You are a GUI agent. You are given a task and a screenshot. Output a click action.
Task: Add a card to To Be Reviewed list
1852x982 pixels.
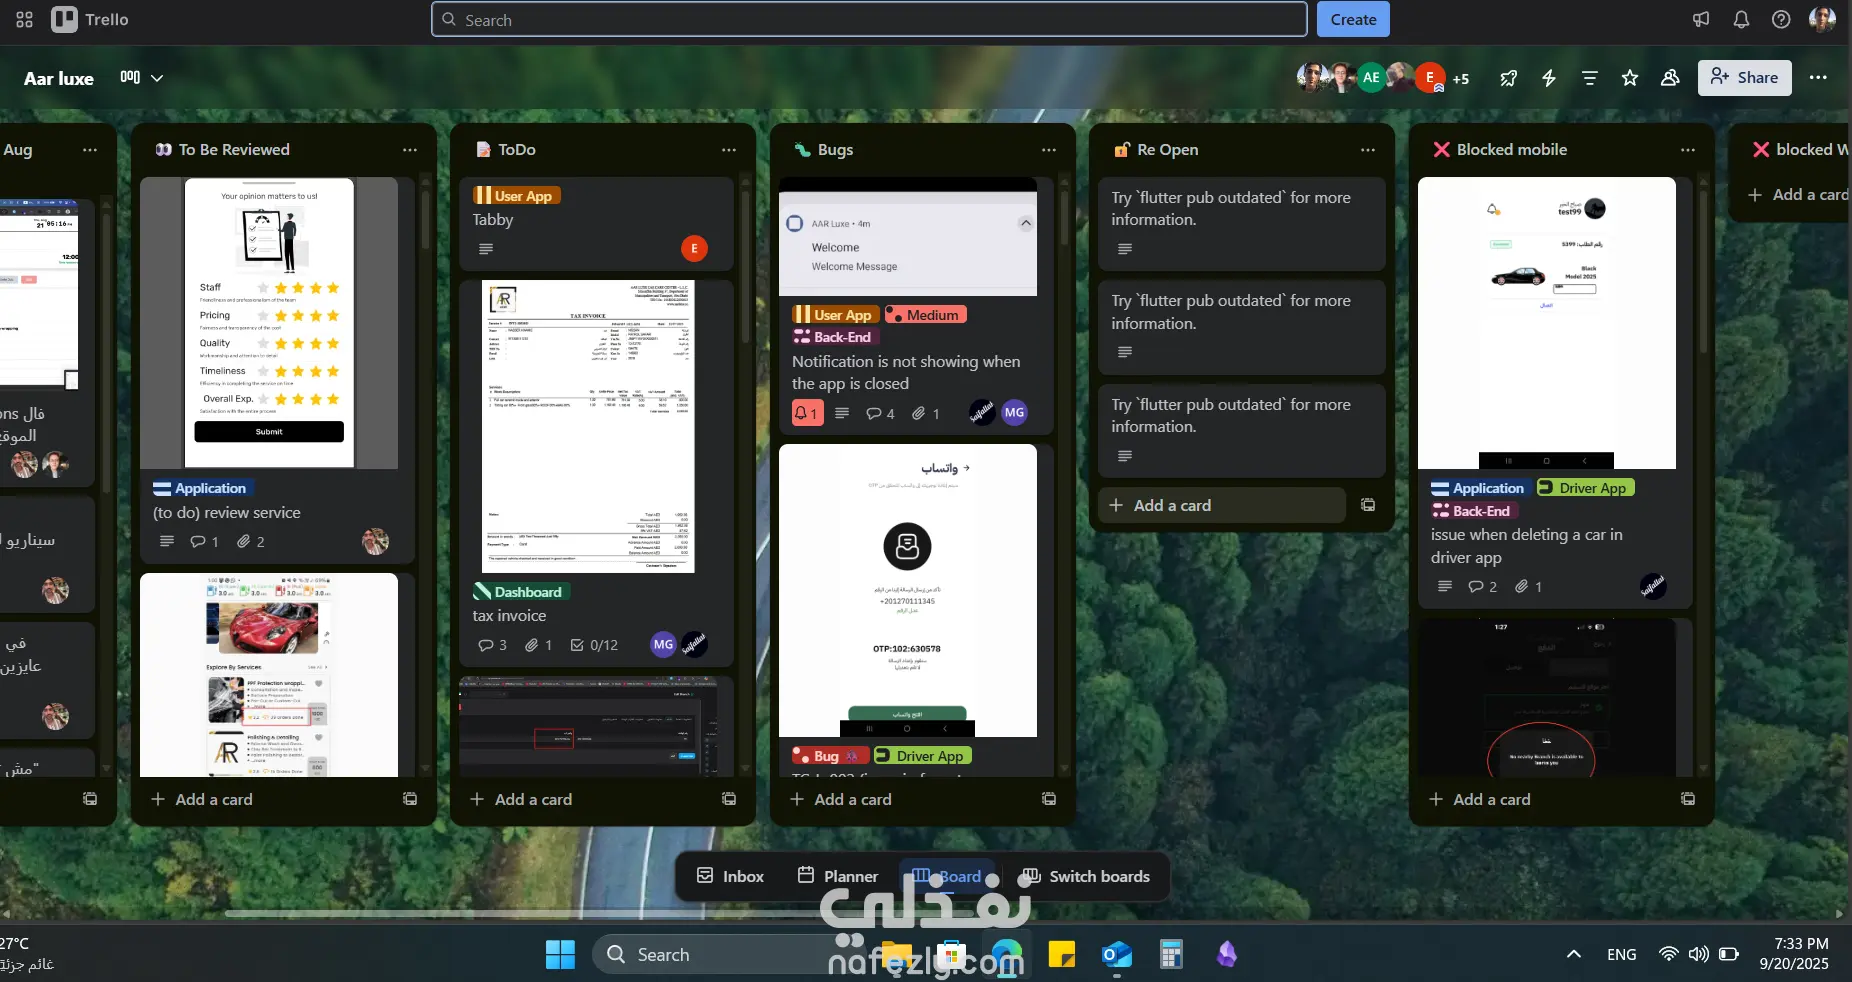click(264, 799)
